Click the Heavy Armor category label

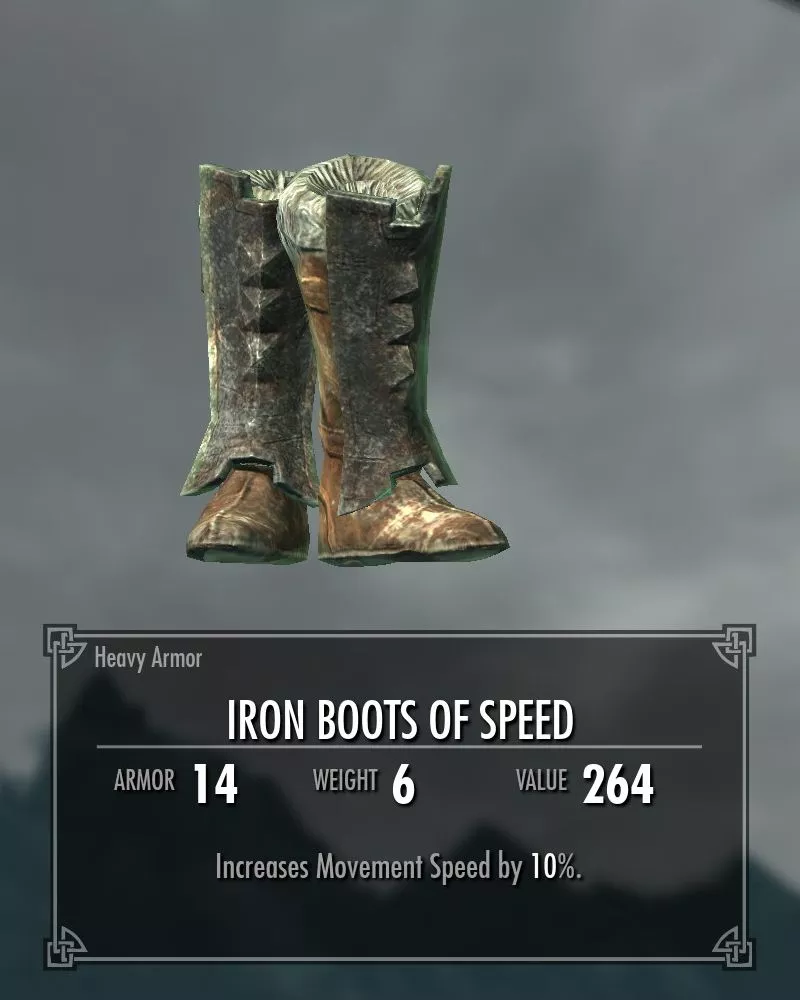(148, 658)
